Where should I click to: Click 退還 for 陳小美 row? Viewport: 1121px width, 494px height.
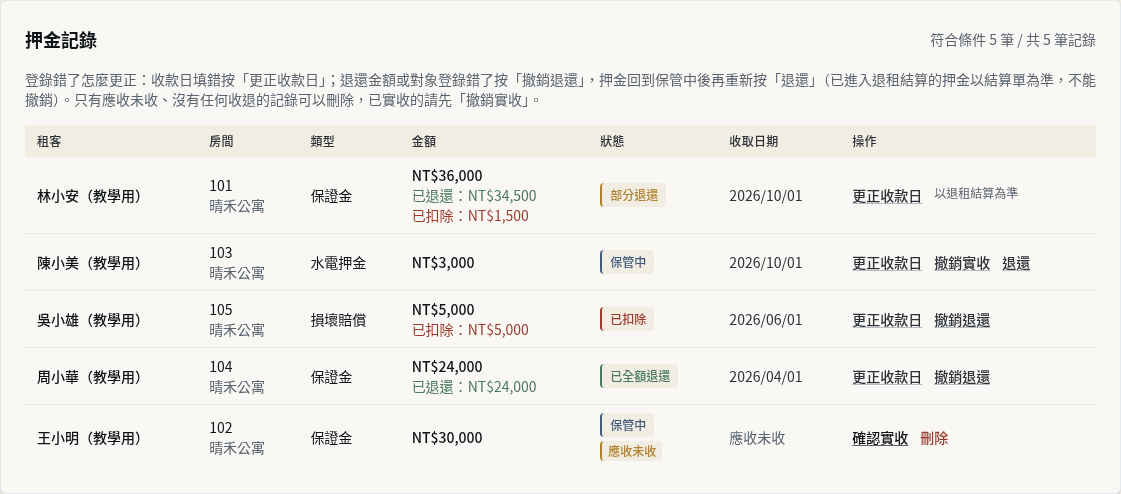click(1016, 263)
